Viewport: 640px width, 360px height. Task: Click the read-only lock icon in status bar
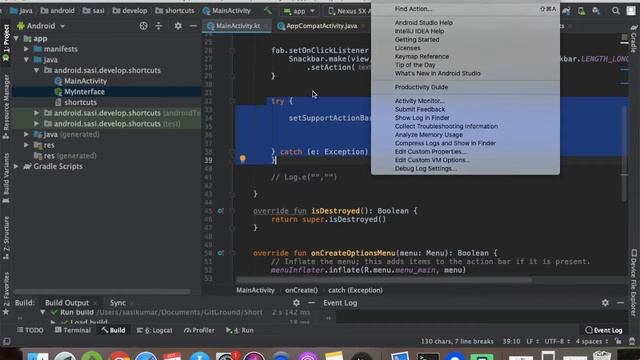[618, 341]
